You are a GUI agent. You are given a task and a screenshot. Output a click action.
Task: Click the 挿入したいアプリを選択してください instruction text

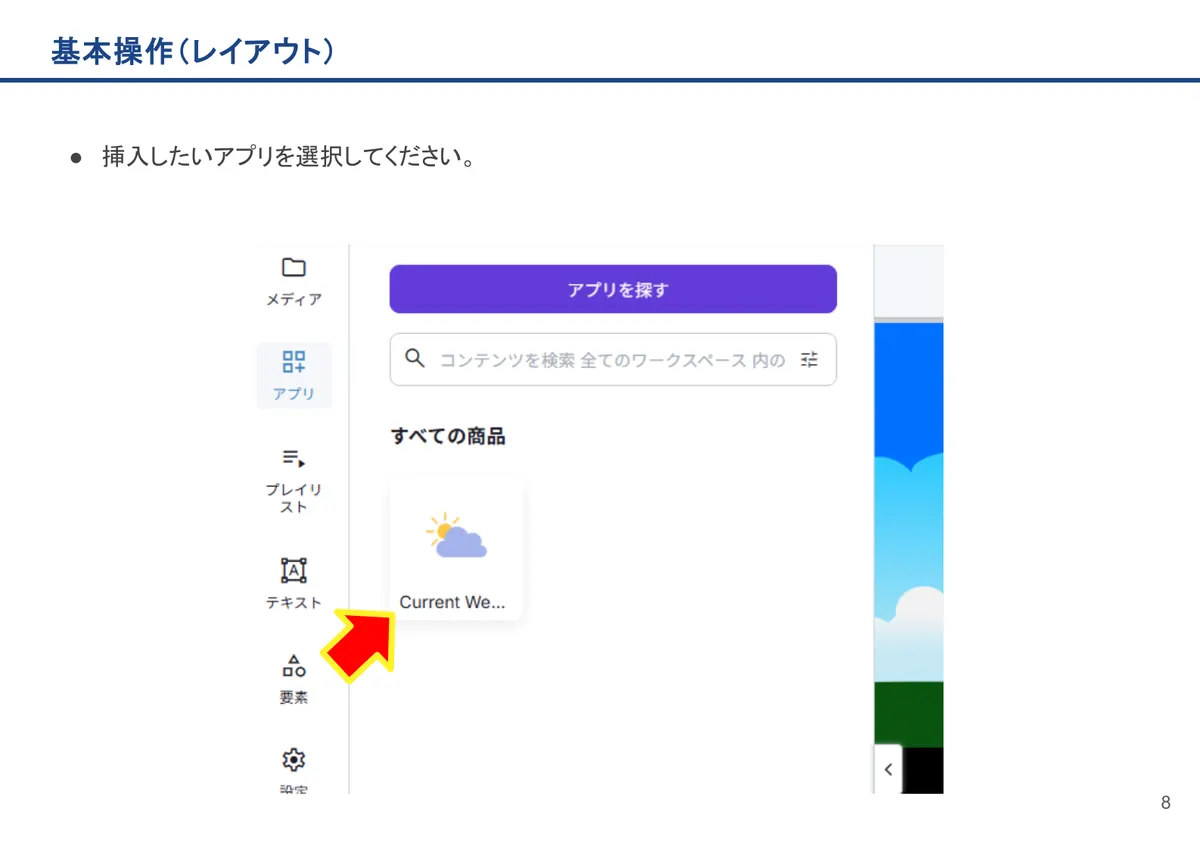(x=288, y=158)
